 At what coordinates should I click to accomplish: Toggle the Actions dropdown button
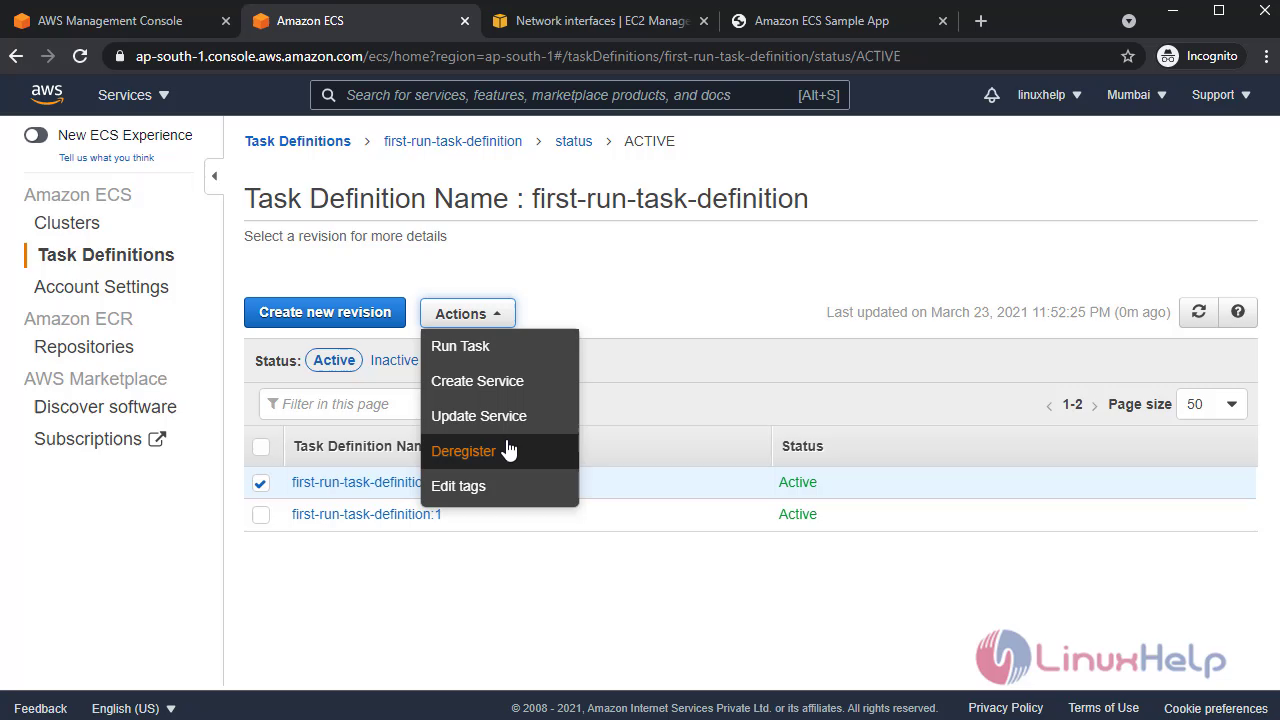(x=468, y=313)
